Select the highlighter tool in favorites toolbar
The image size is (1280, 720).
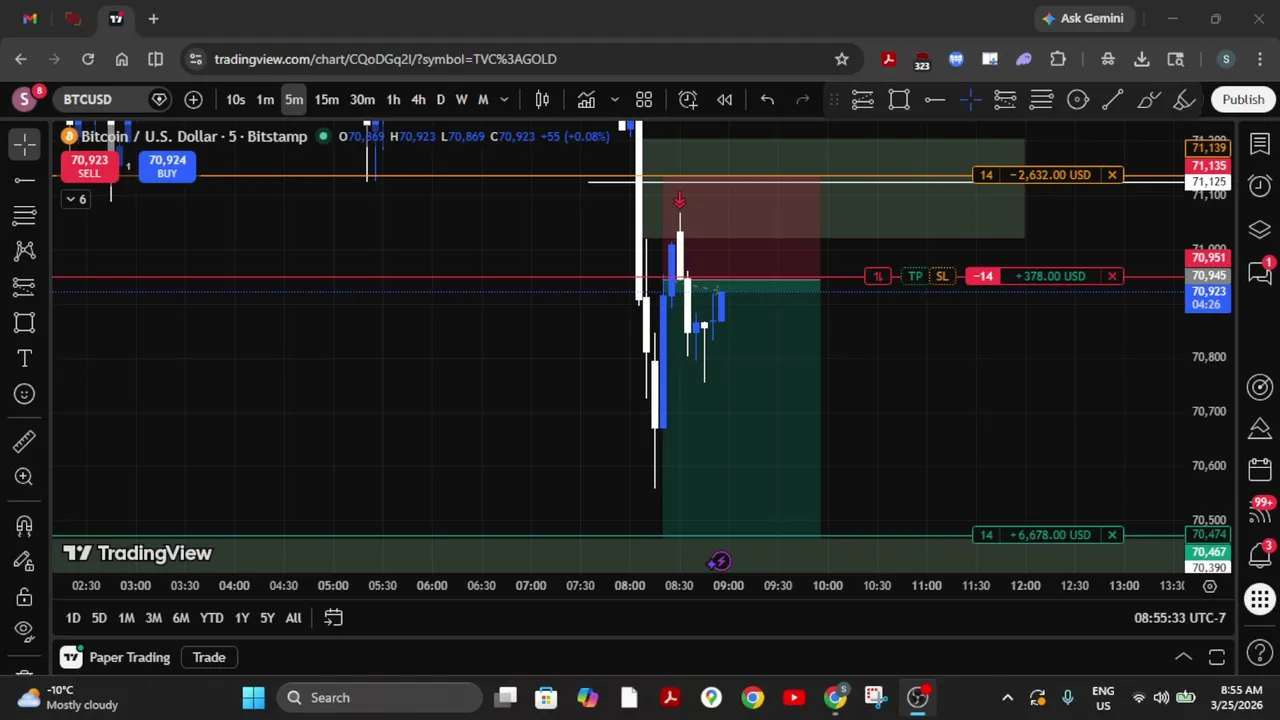(x=1184, y=99)
